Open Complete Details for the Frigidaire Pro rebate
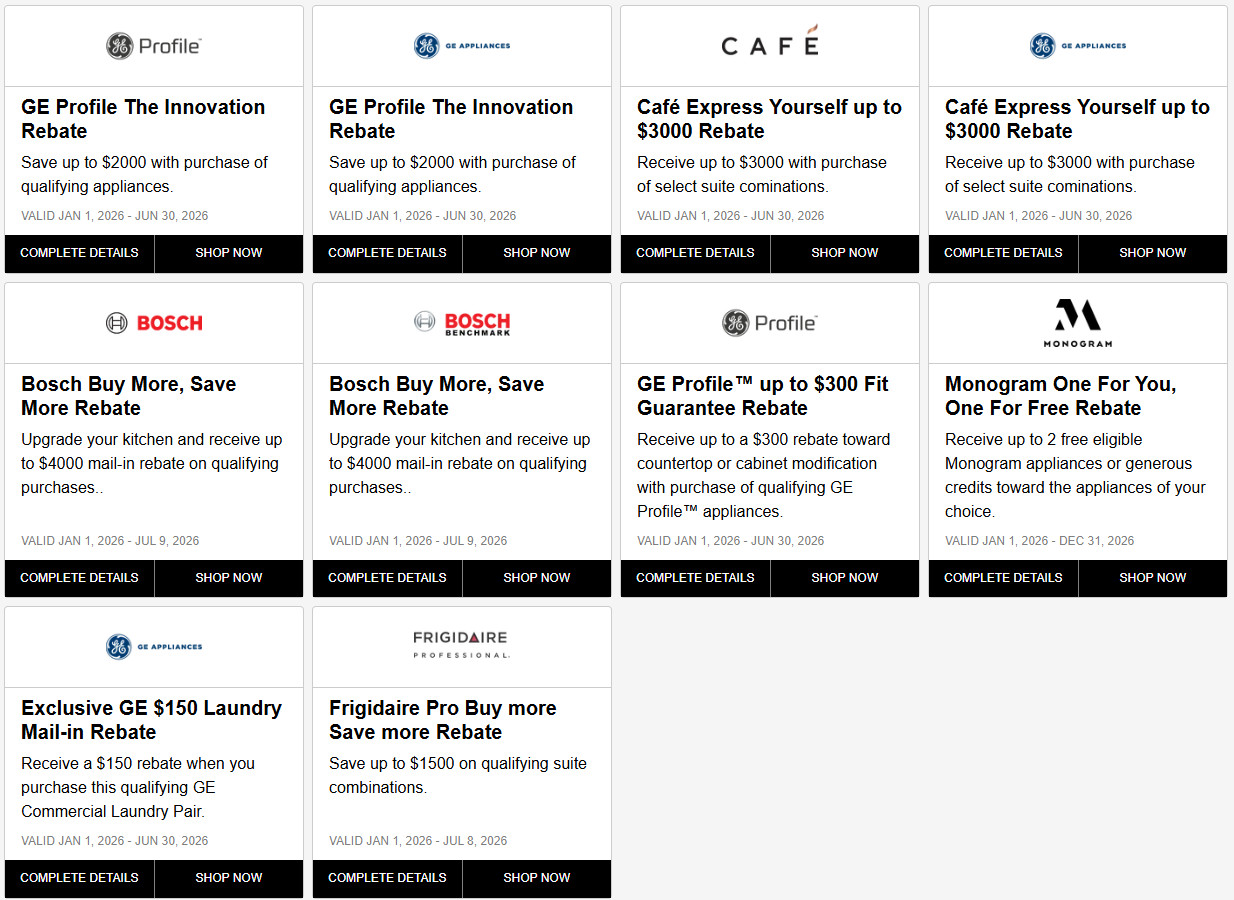1234x900 pixels. [x=387, y=878]
